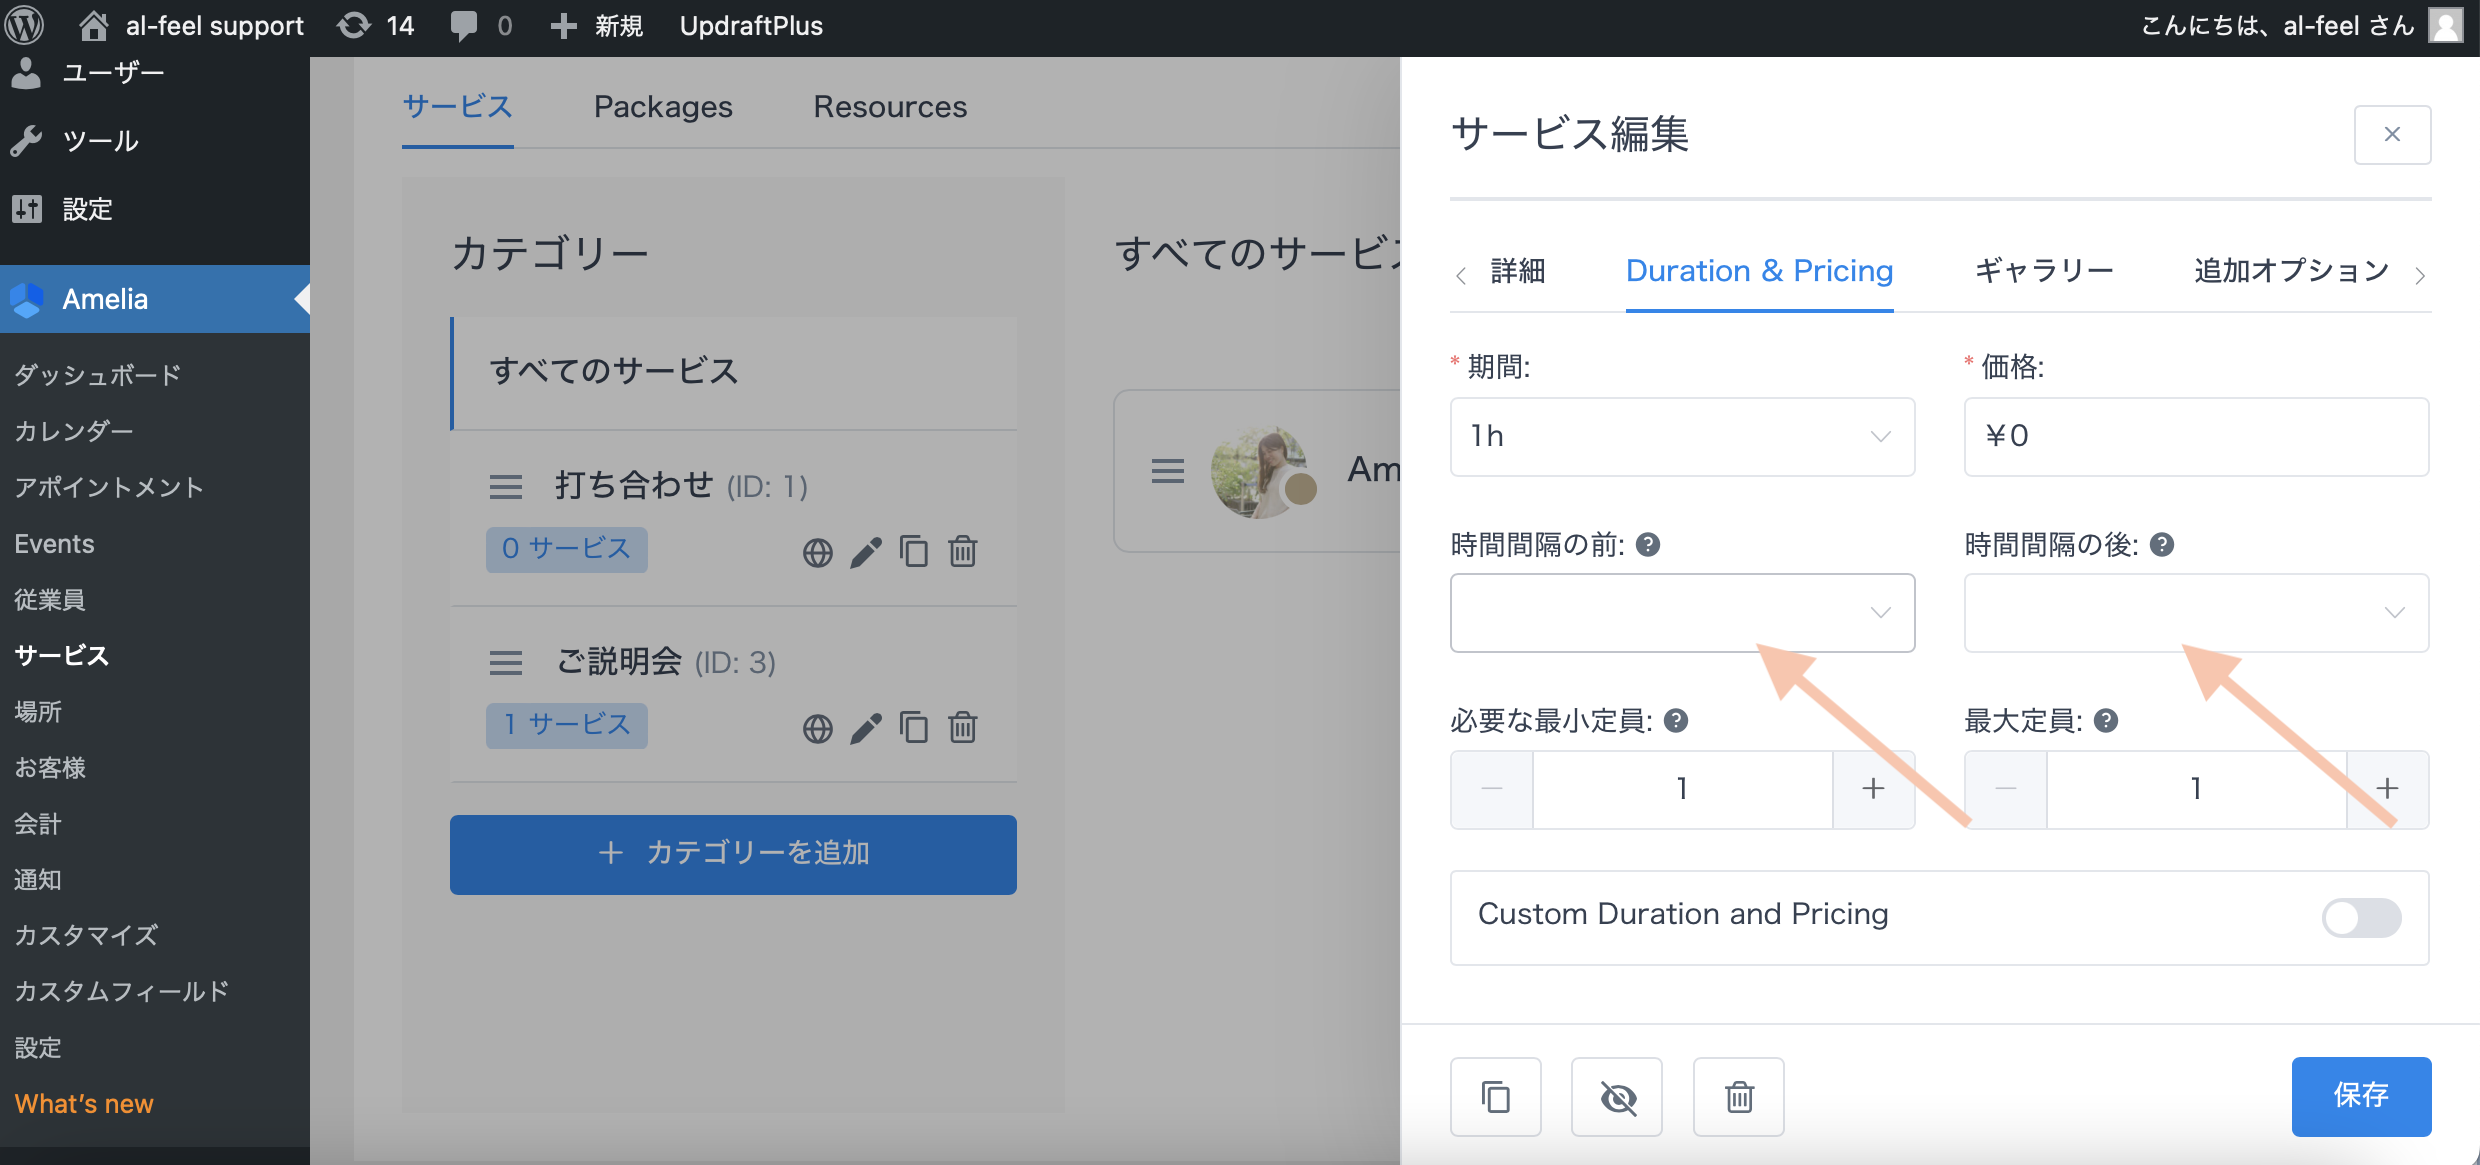Click pencil edit icon for 打ち合わせ category
The image size is (2480, 1165).
866,552
